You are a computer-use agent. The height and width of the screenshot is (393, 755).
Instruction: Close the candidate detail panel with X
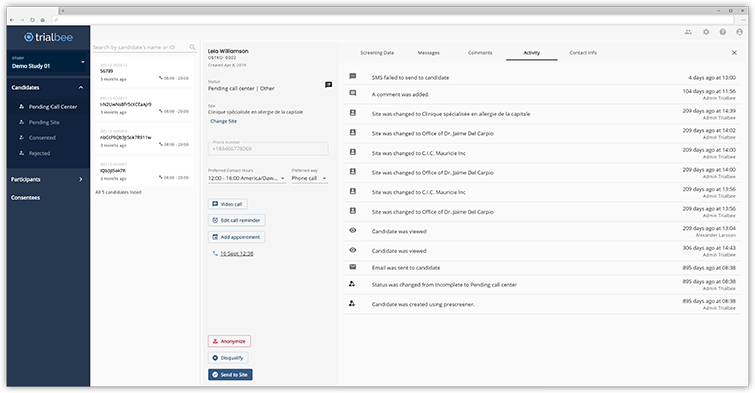pyautogui.click(x=734, y=52)
